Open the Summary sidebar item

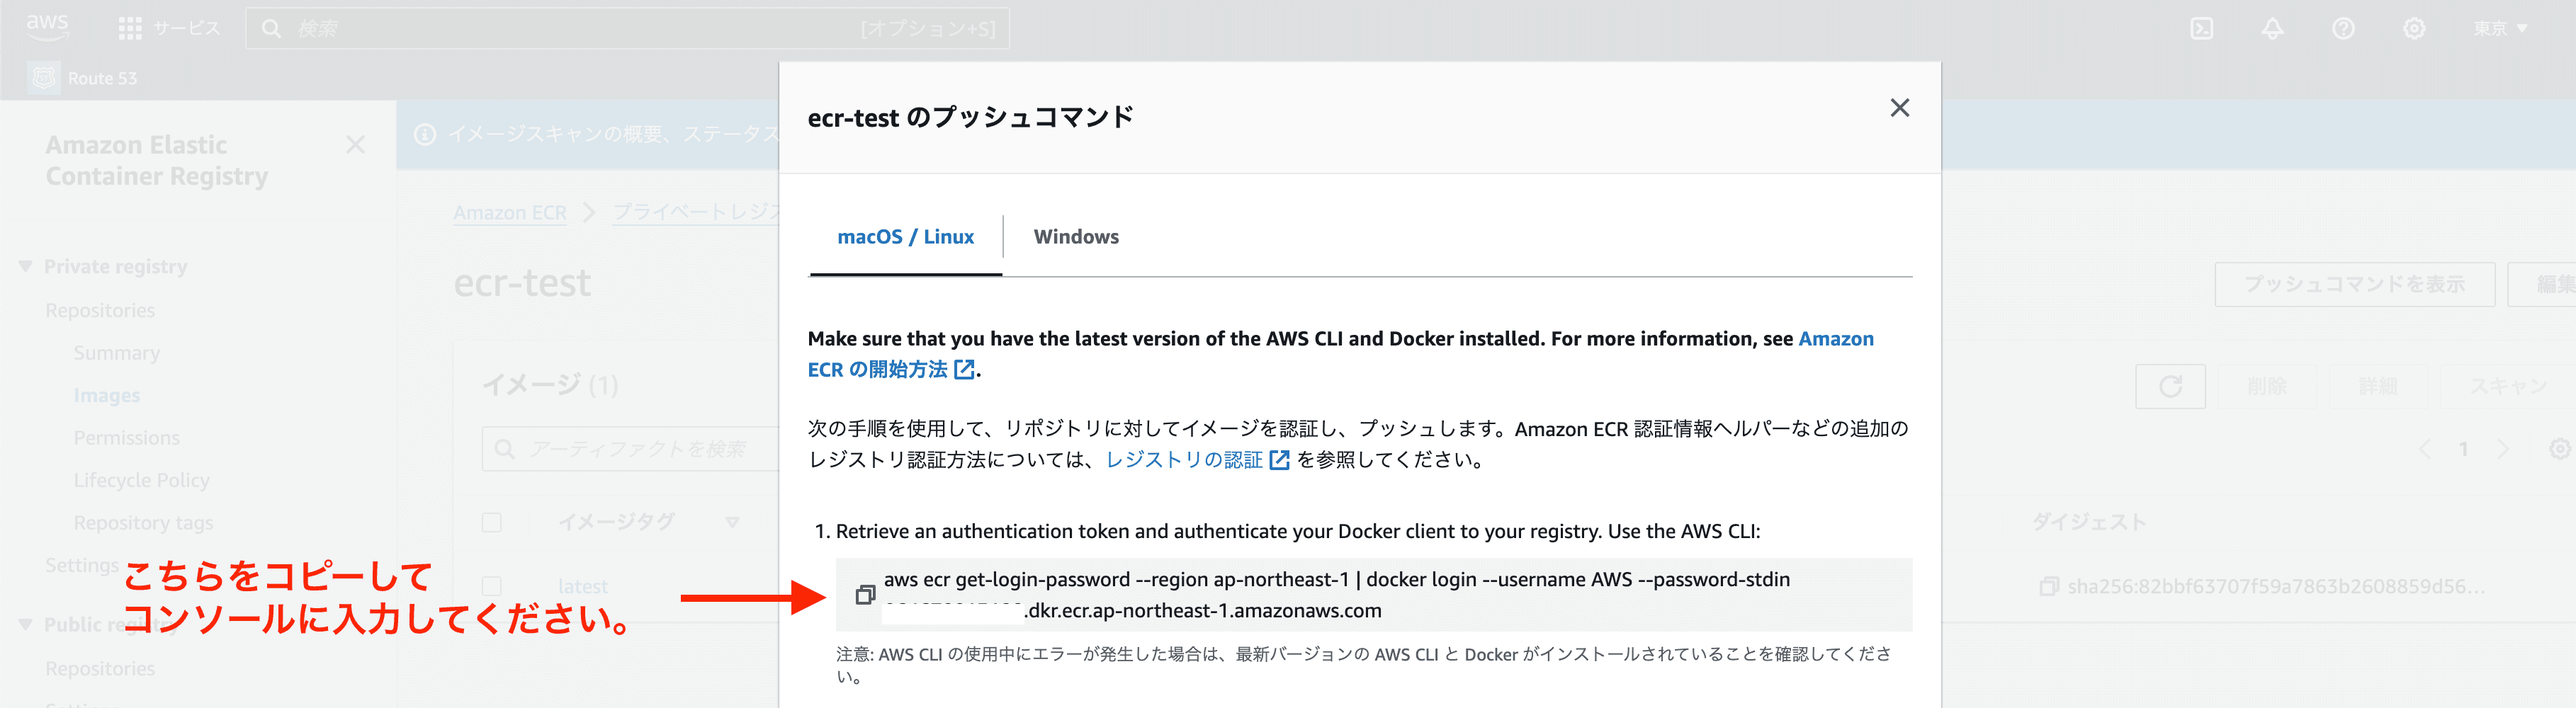point(116,353)
